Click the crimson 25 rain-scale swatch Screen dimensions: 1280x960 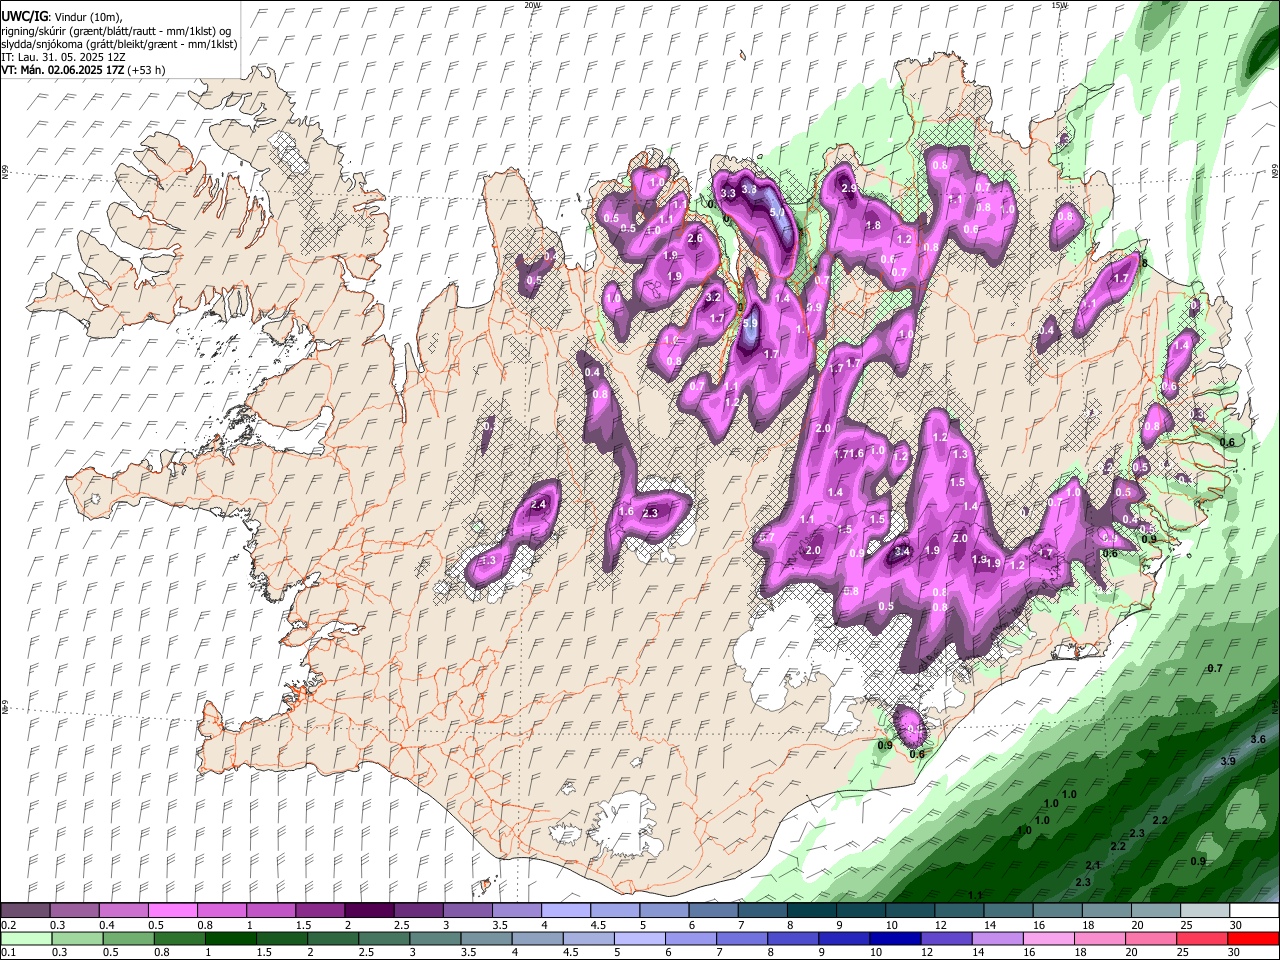click(1202, 938)
